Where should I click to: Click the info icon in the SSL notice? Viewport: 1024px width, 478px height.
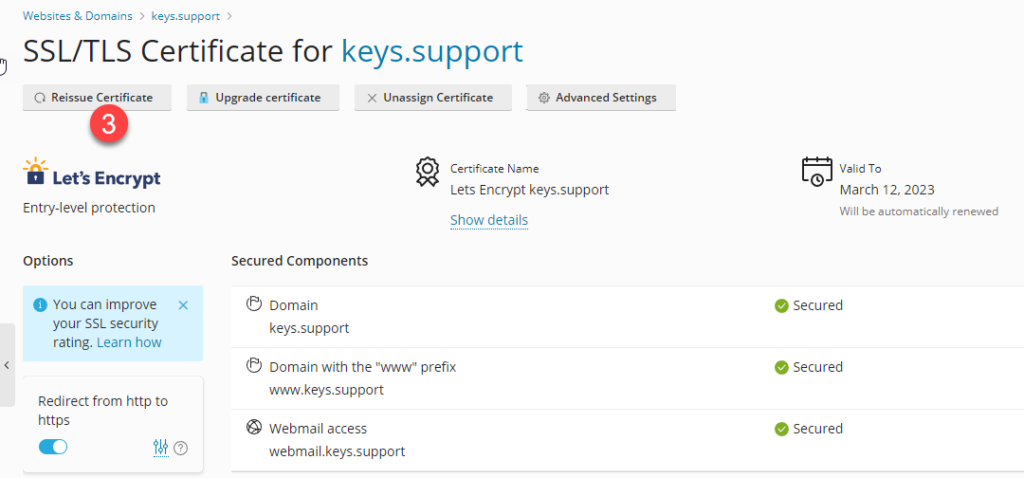[x=40, y=305]
